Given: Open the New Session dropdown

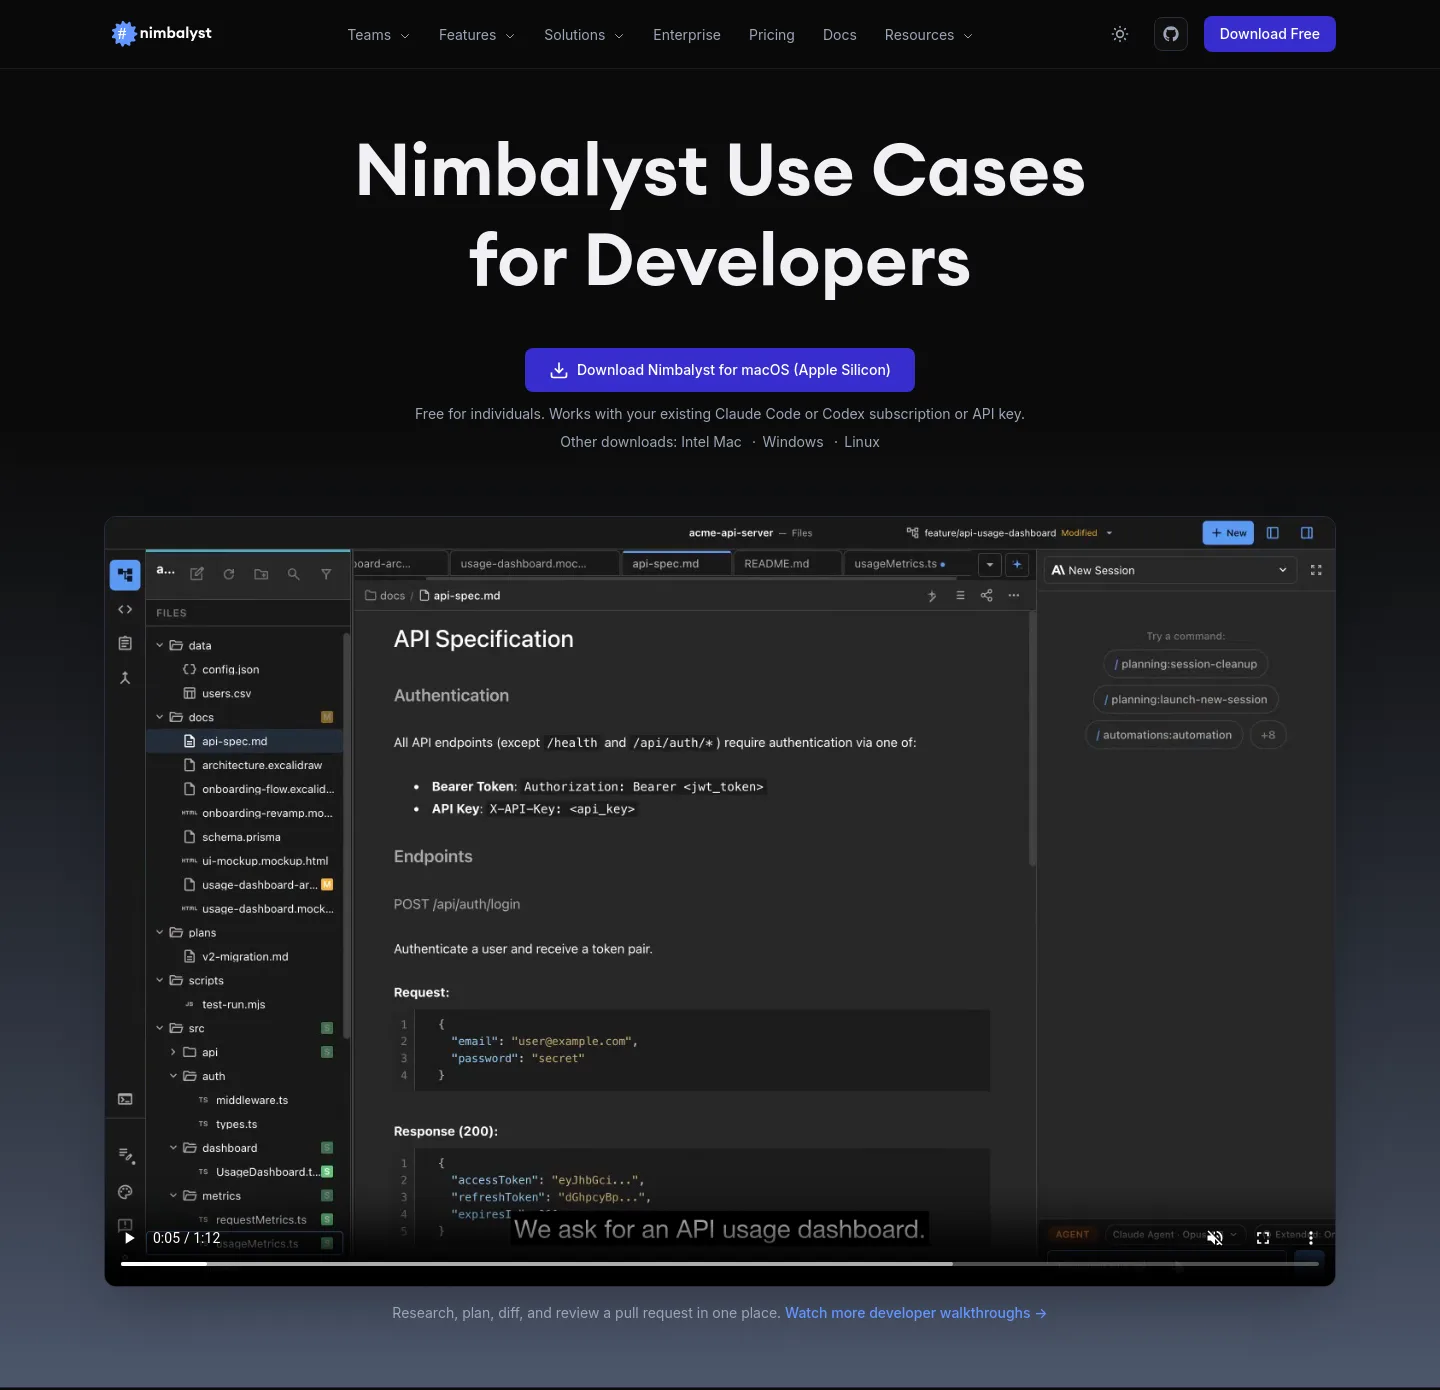Looking at the screenshot, I should 1170,570.
